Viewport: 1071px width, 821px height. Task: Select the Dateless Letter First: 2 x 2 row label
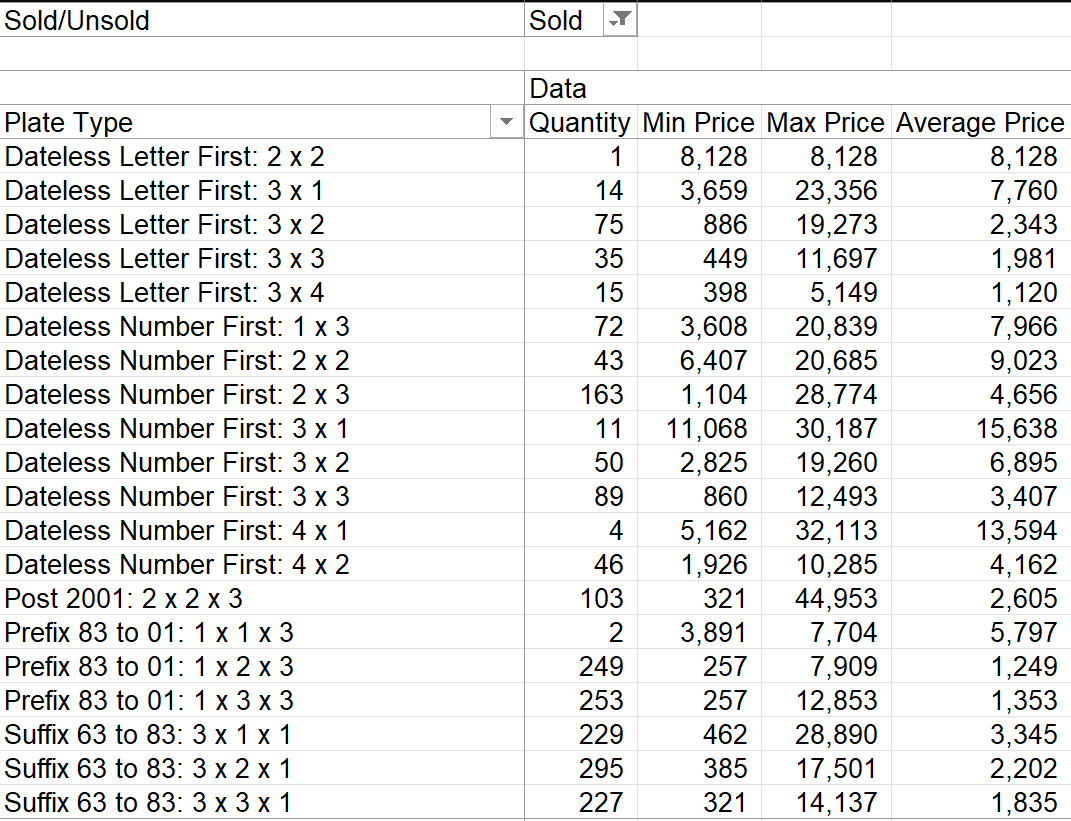(x=164, y=157)
